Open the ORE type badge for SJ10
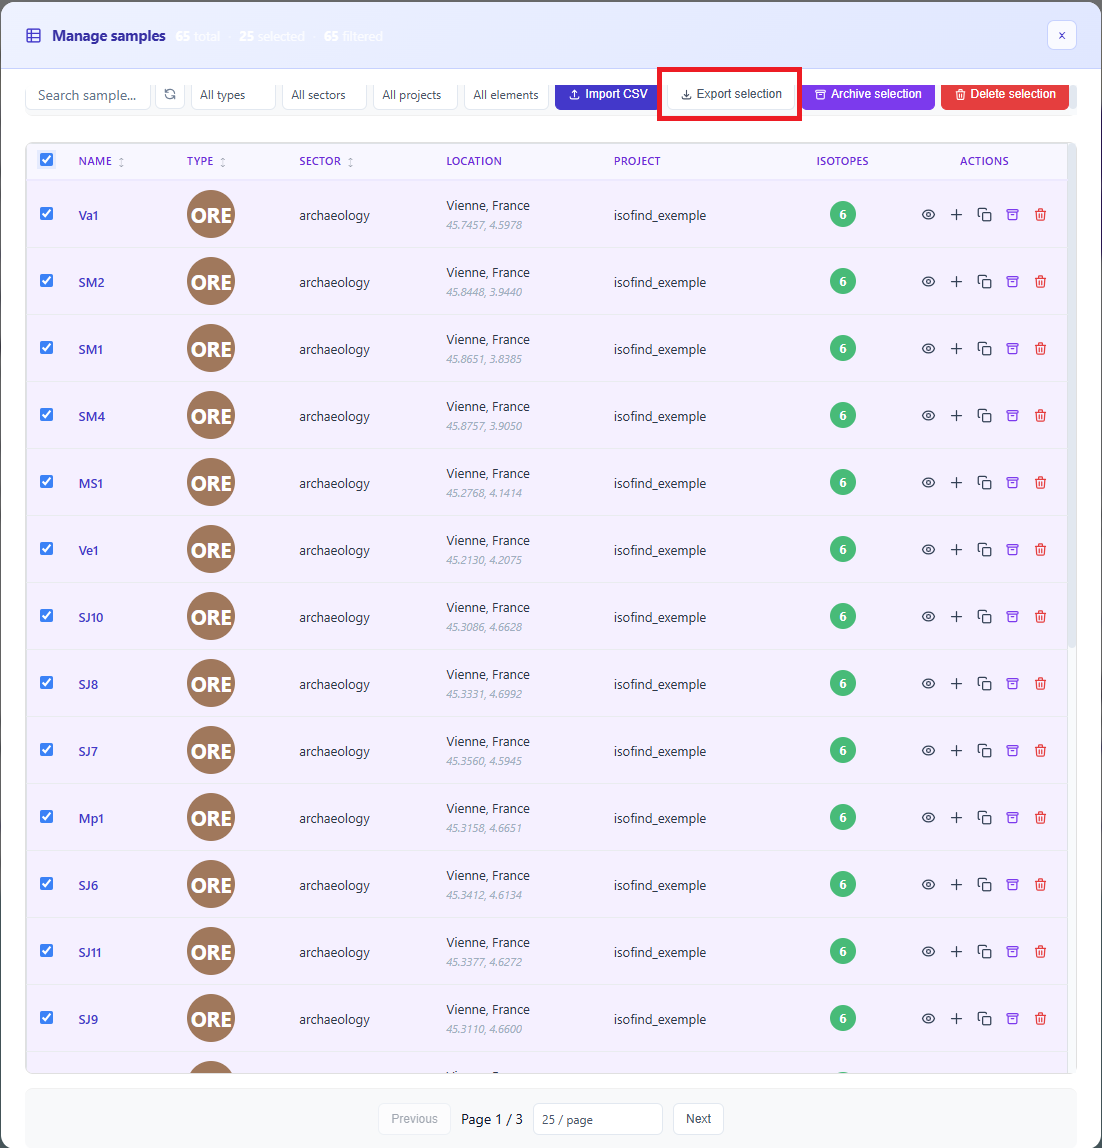The height and width of the screenshot is (1148, 1102). coord(210,616)
